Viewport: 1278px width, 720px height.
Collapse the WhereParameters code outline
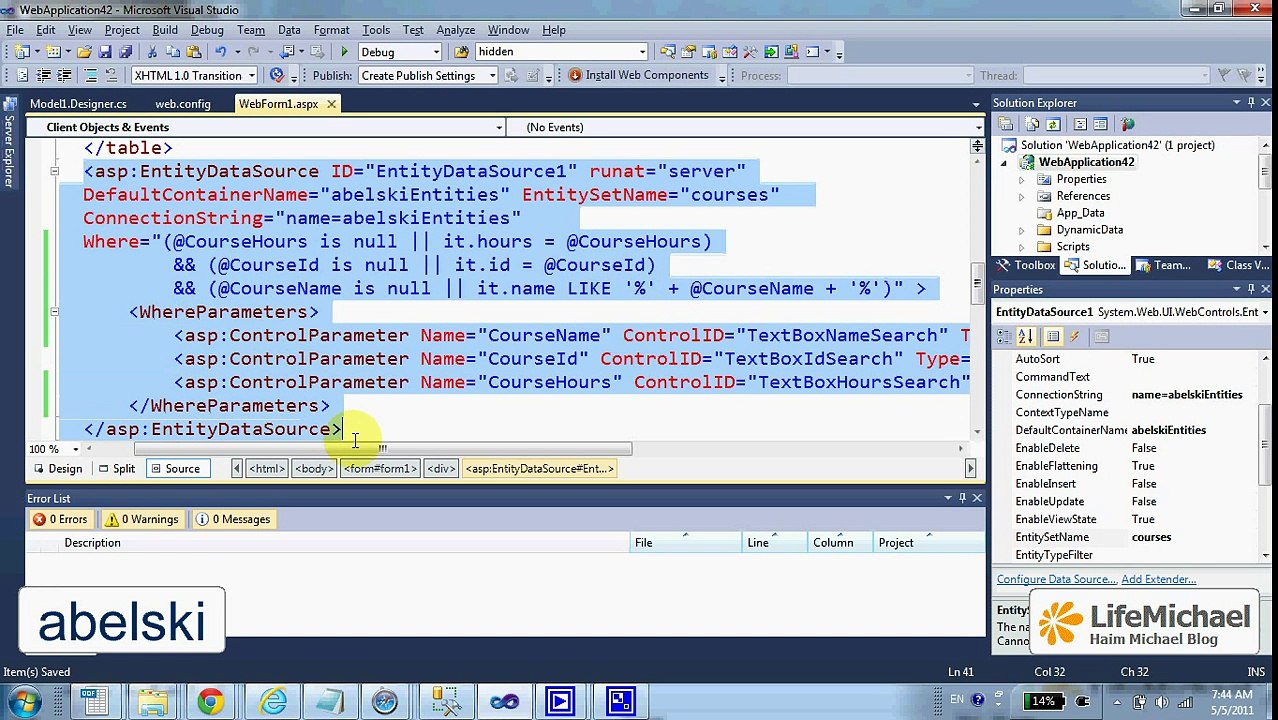(x=55, y=312)
